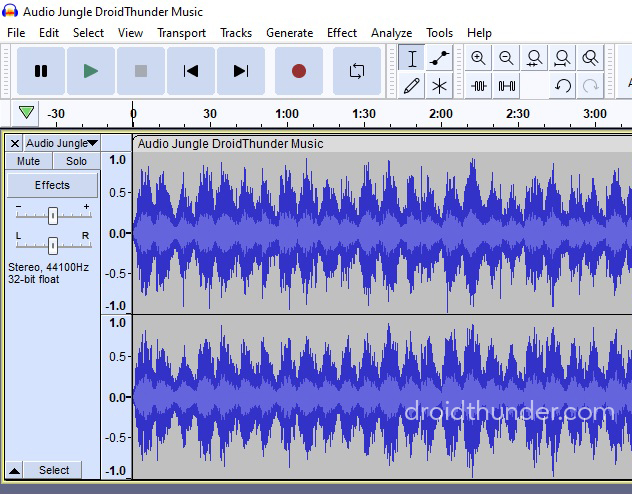Open the Effect menu
The width and height of the screenshot is (632, 494).
click(x=342, y=33)
